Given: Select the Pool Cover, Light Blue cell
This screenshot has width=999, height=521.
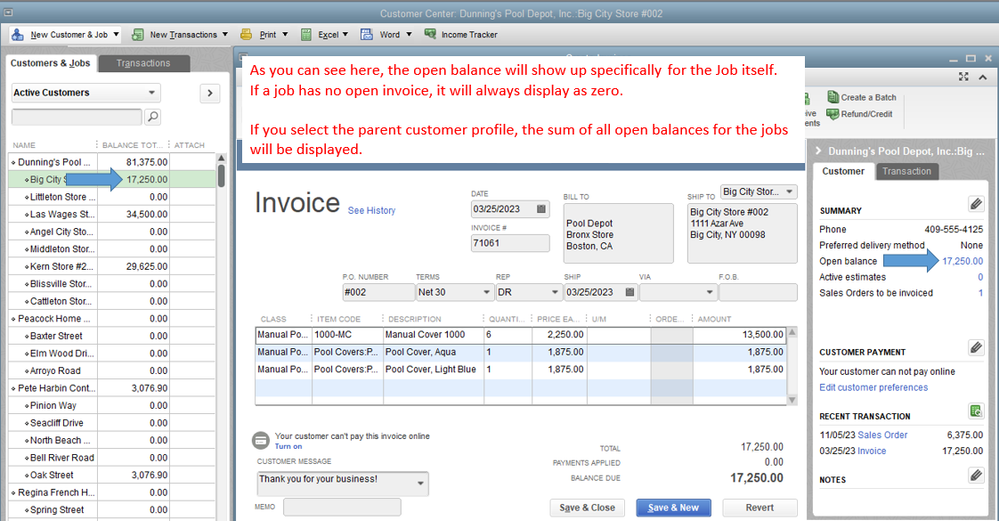Looking at the screenshot, I should click(x=433, y=369).
